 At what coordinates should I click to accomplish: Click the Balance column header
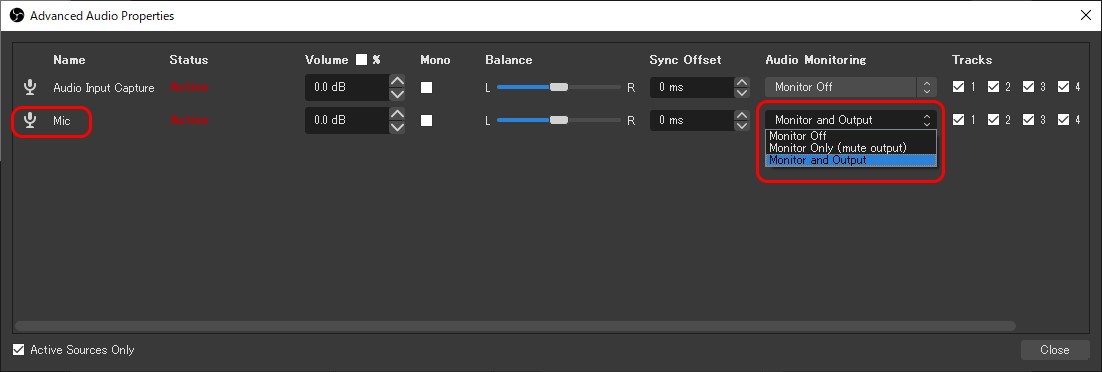[x=509, y=60]
